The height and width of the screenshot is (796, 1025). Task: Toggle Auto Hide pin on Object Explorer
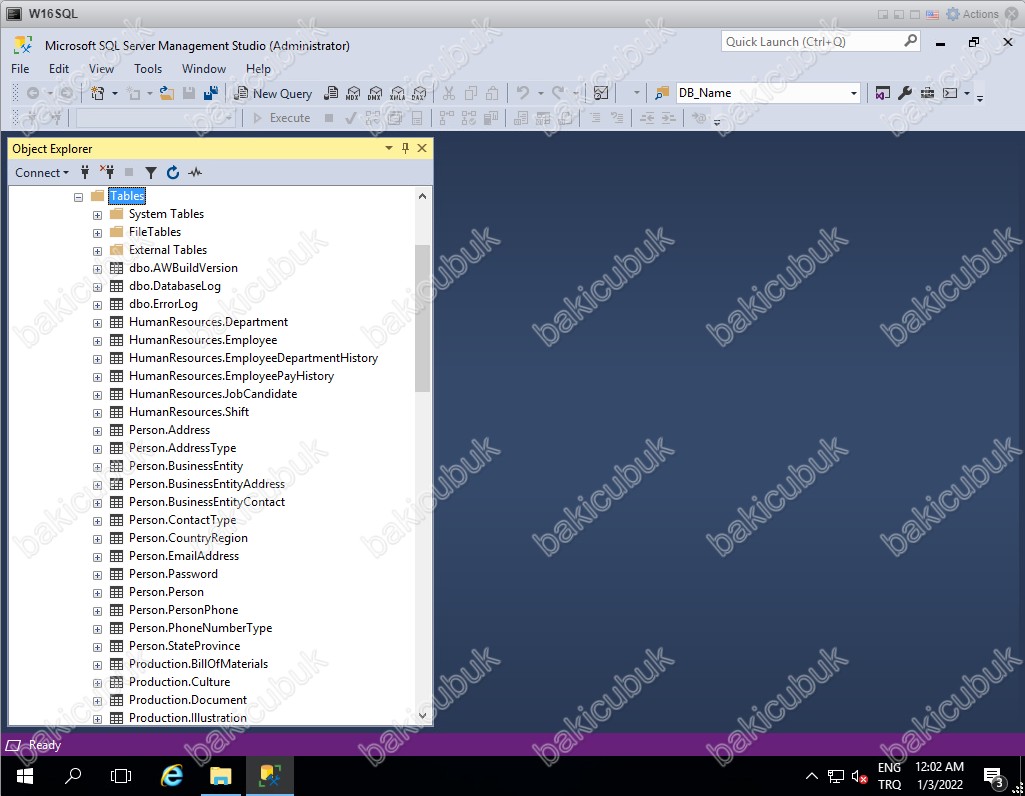[405, 148]
